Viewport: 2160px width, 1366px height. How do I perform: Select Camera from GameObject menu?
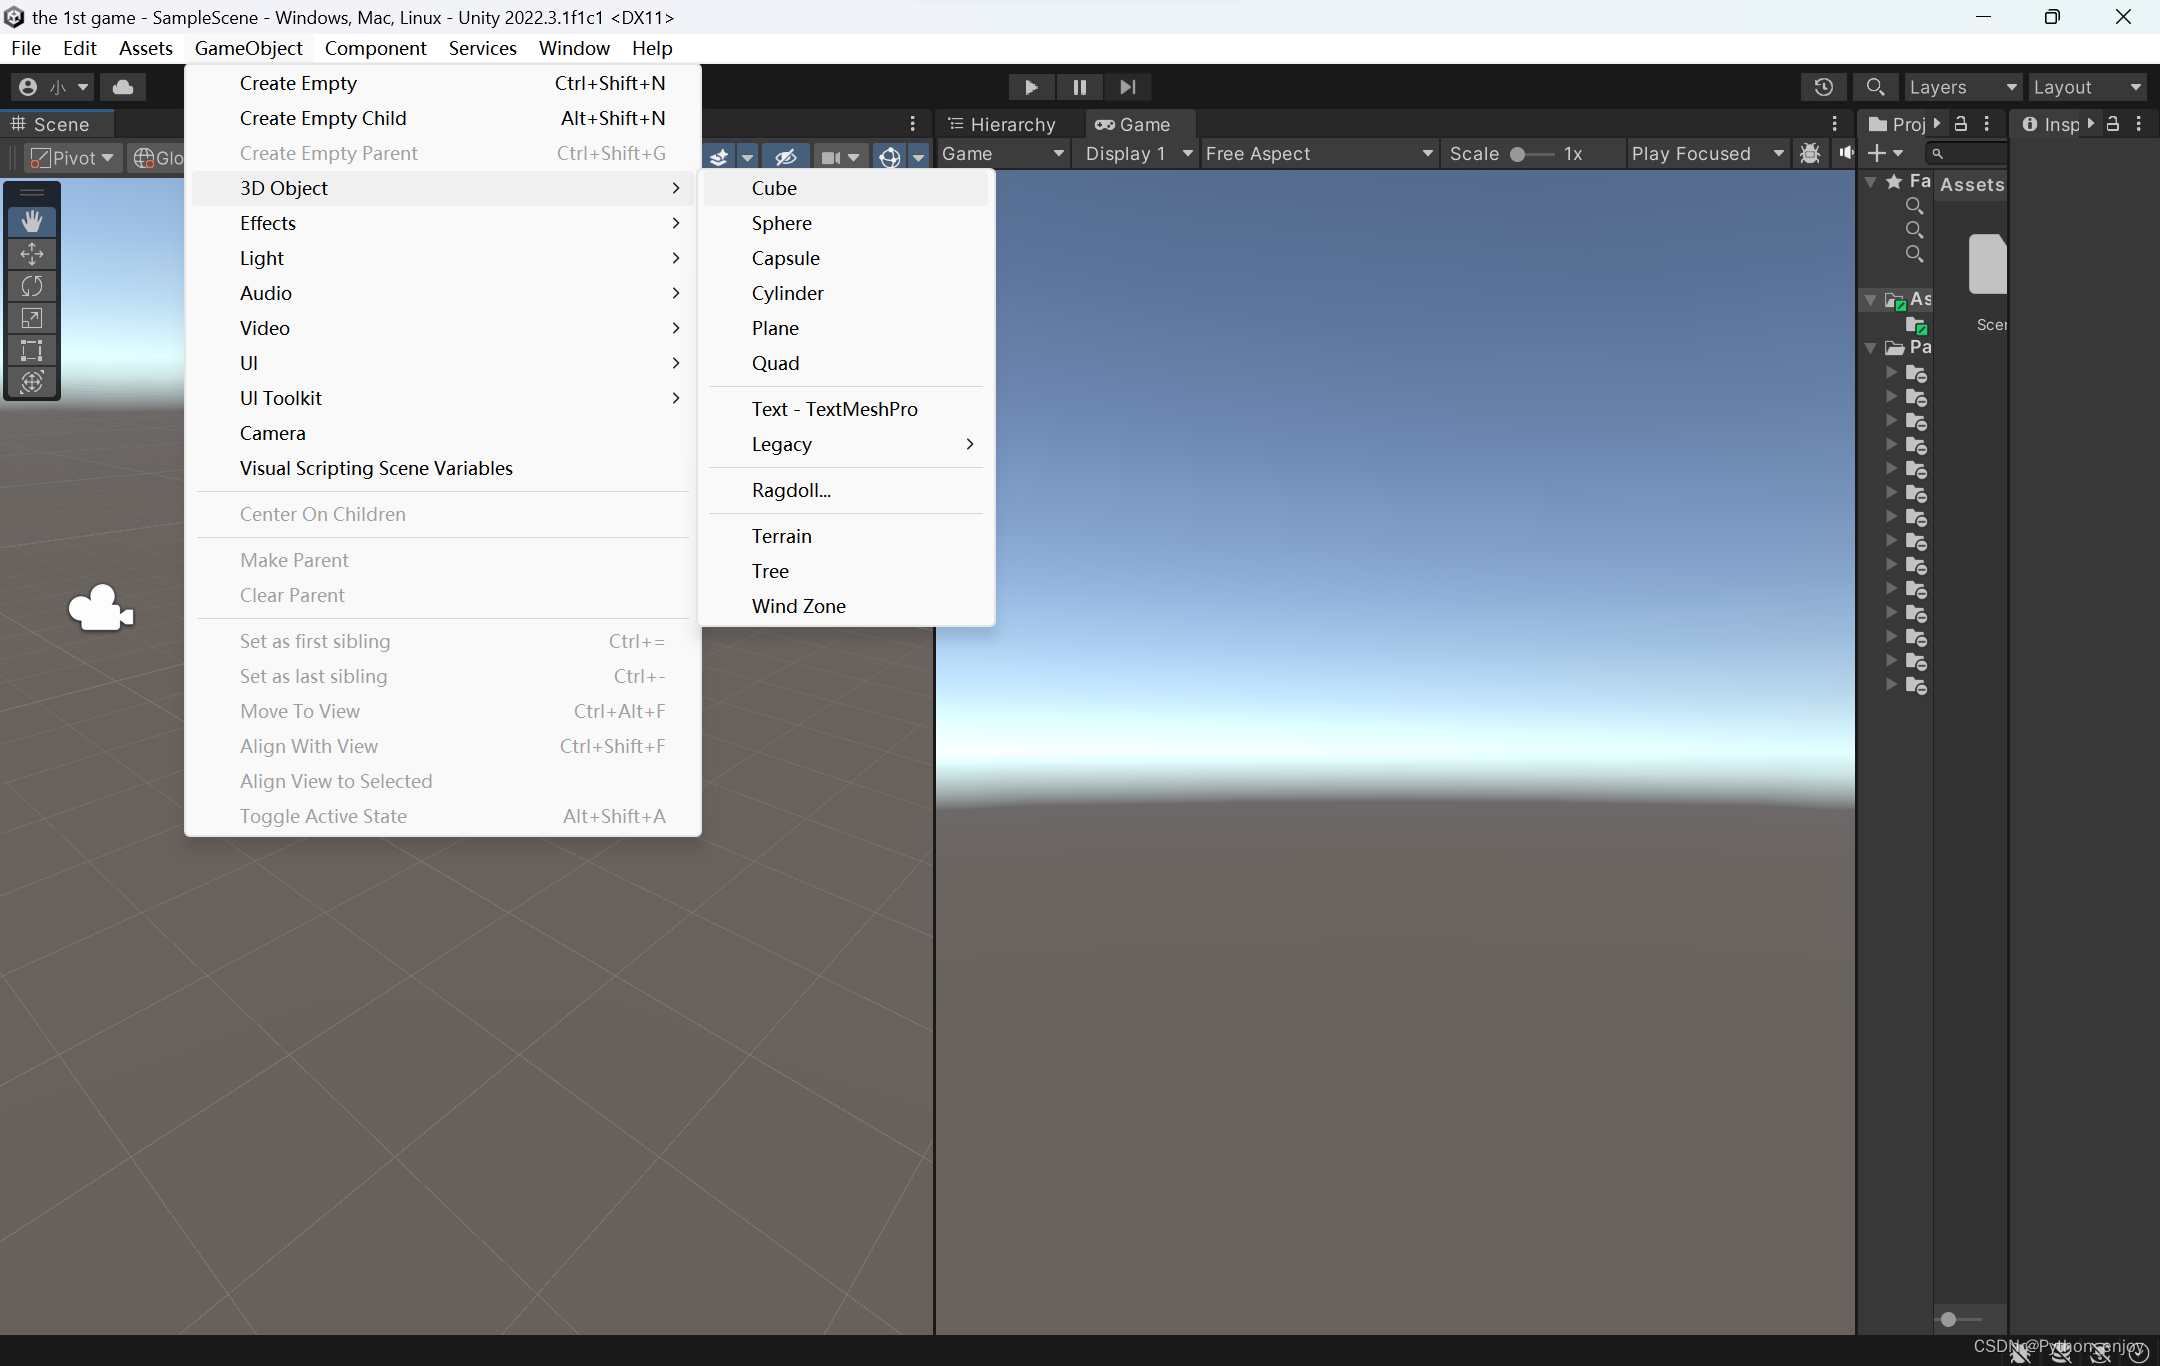[x=443, y=433]
